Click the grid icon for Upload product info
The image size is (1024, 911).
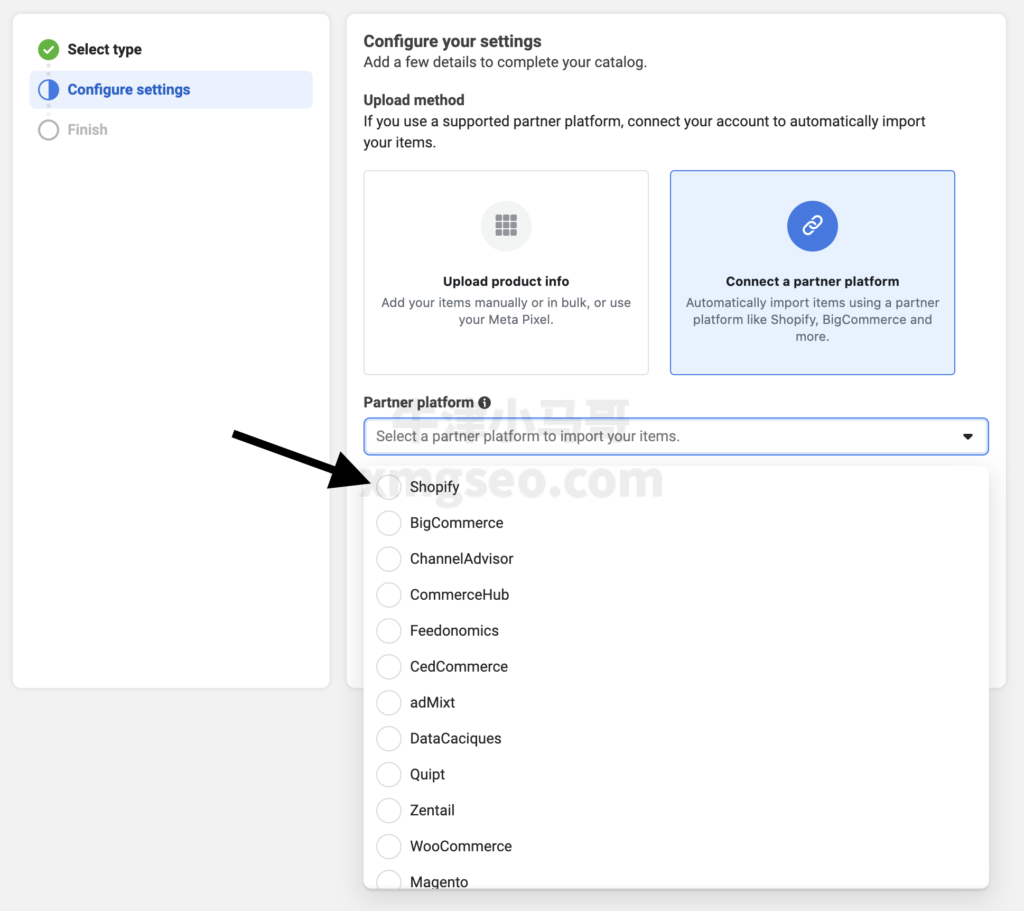pos(506,225)
